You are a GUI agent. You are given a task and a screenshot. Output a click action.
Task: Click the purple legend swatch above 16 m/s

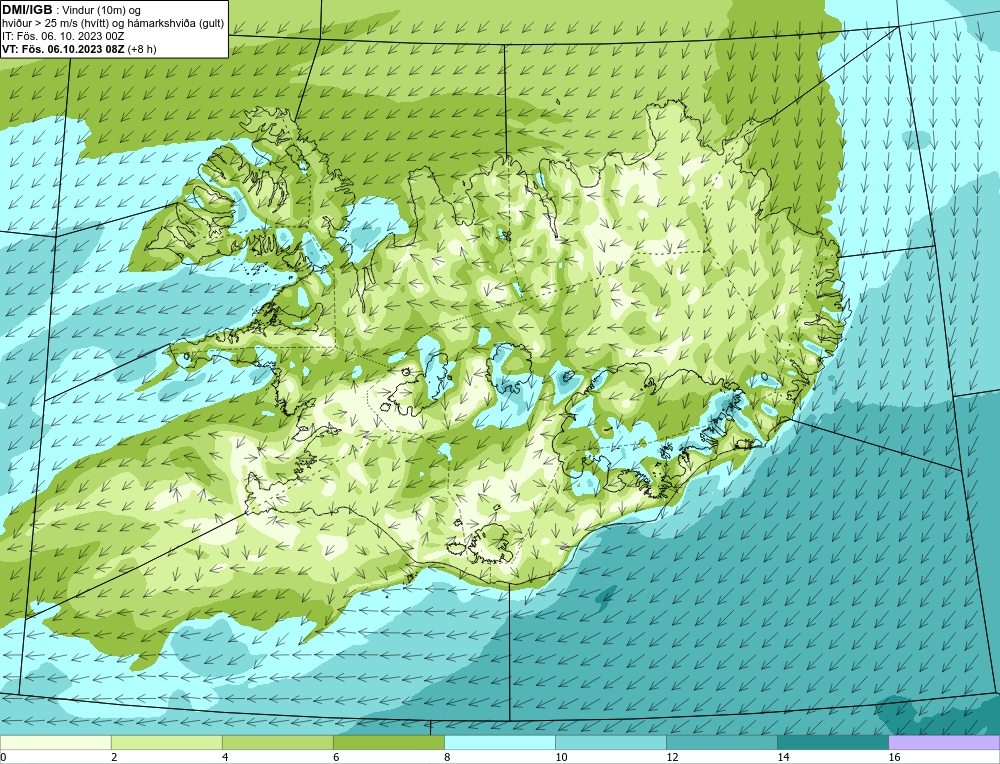[944, 742]
